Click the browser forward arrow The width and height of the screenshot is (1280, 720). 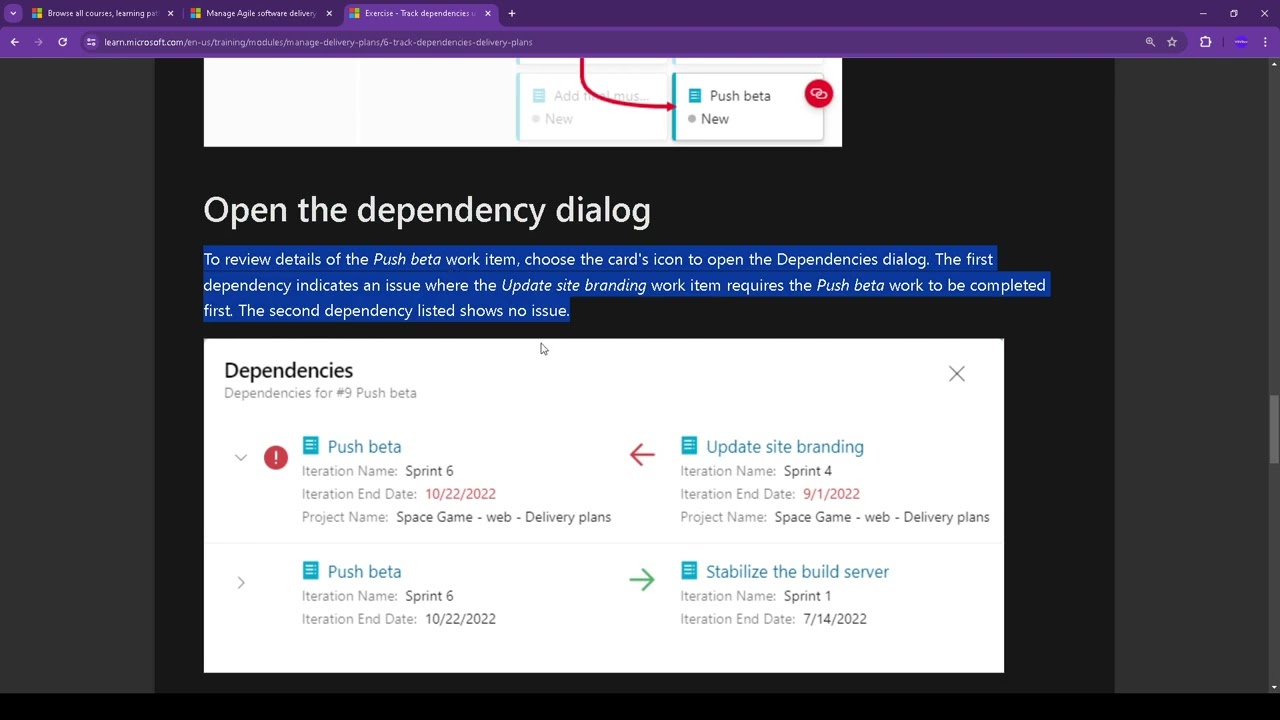point(38,42)
